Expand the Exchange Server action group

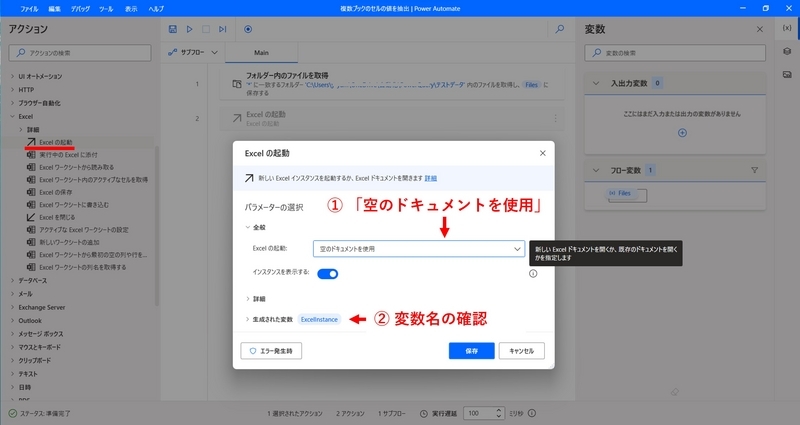(13, 308)
